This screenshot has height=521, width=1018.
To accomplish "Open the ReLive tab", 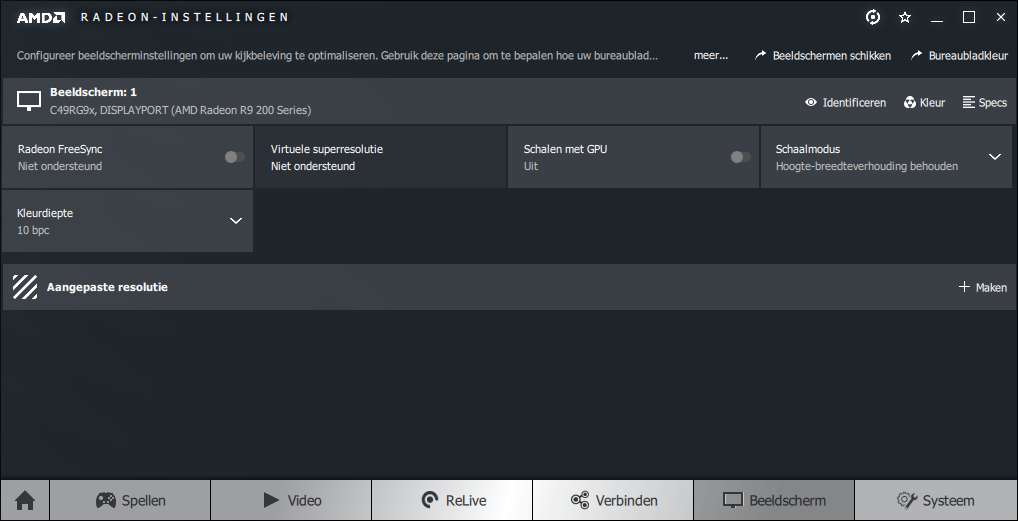I will (453, 500).
